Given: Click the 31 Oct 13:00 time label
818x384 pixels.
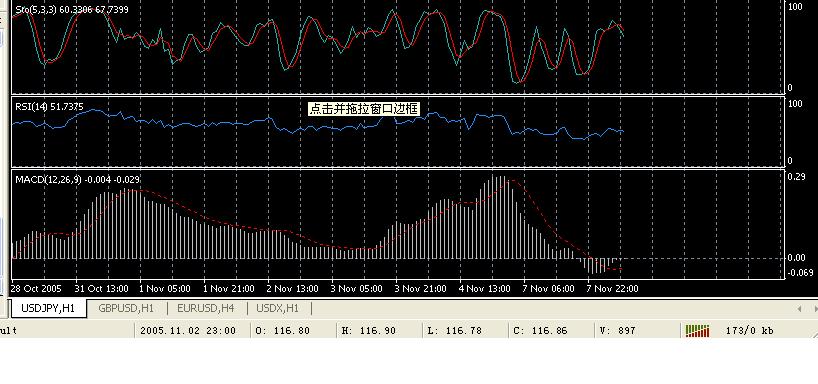Looking at the screenshot, I should coord(101,289).
